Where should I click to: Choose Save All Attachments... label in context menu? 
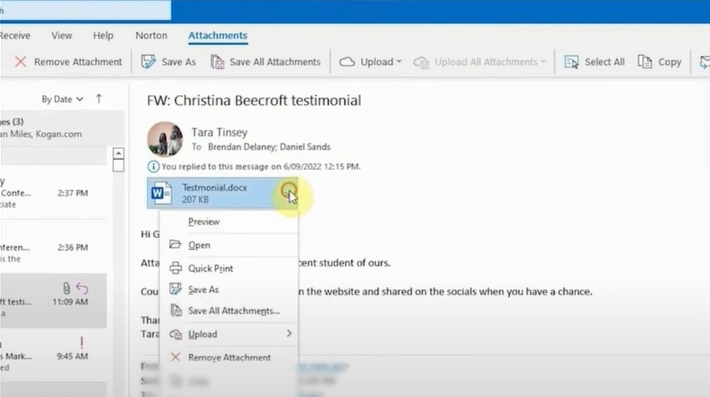(x=234, y=311)
